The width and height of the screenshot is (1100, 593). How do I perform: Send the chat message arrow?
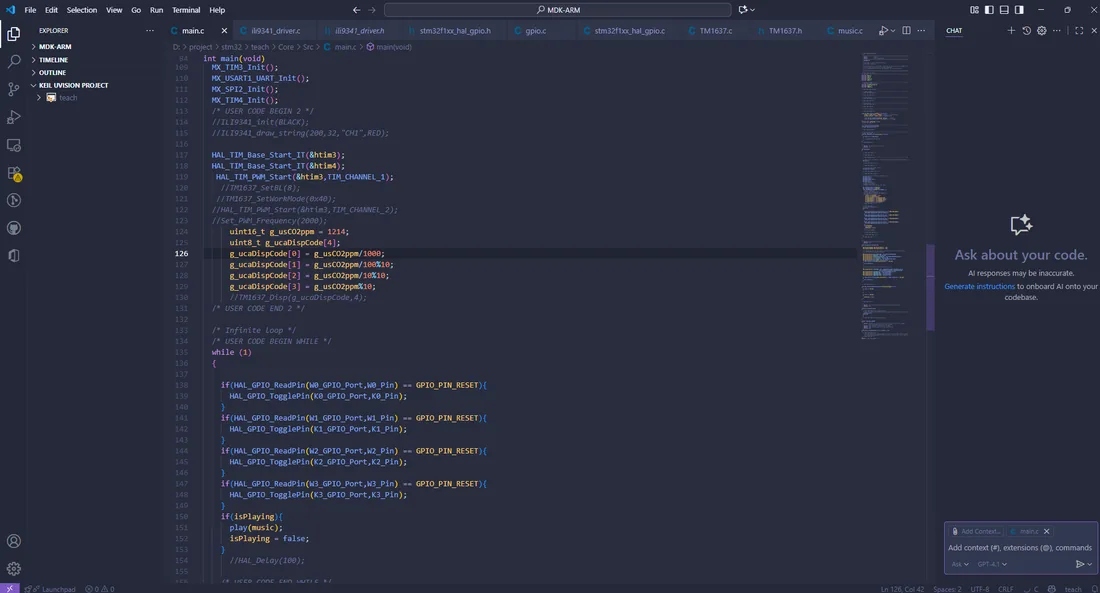1080,564
